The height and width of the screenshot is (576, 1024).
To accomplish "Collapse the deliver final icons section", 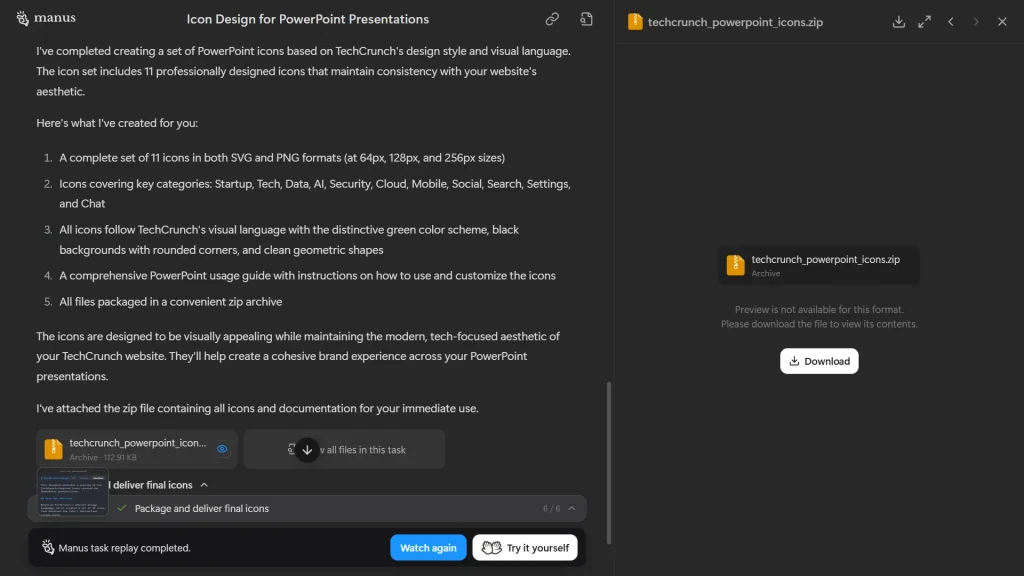I will (x=204, y=484).
